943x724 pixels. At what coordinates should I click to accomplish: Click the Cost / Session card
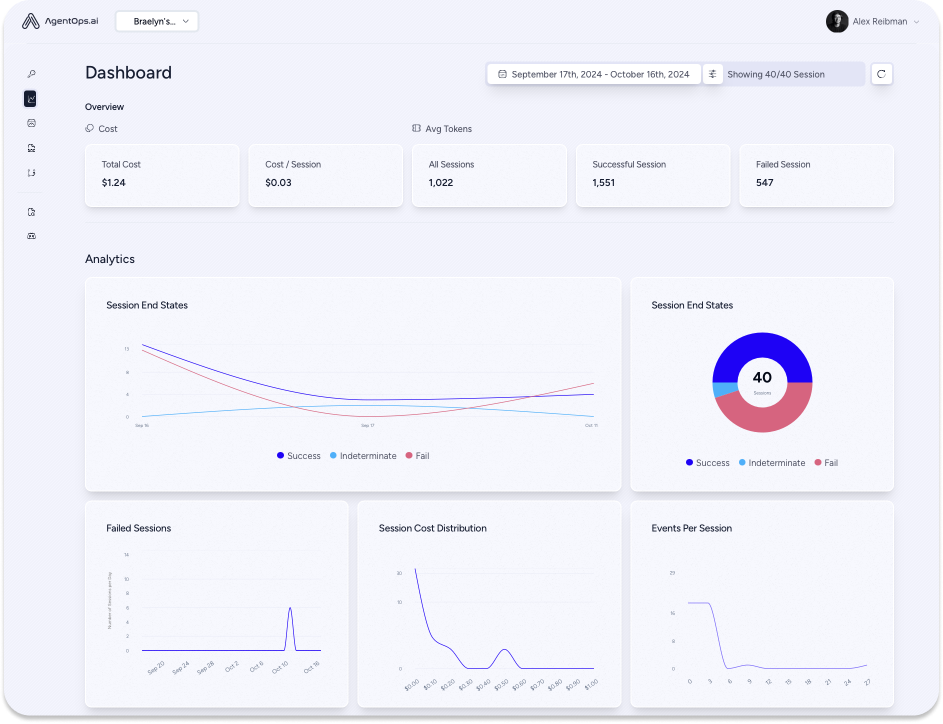[325, 175]
